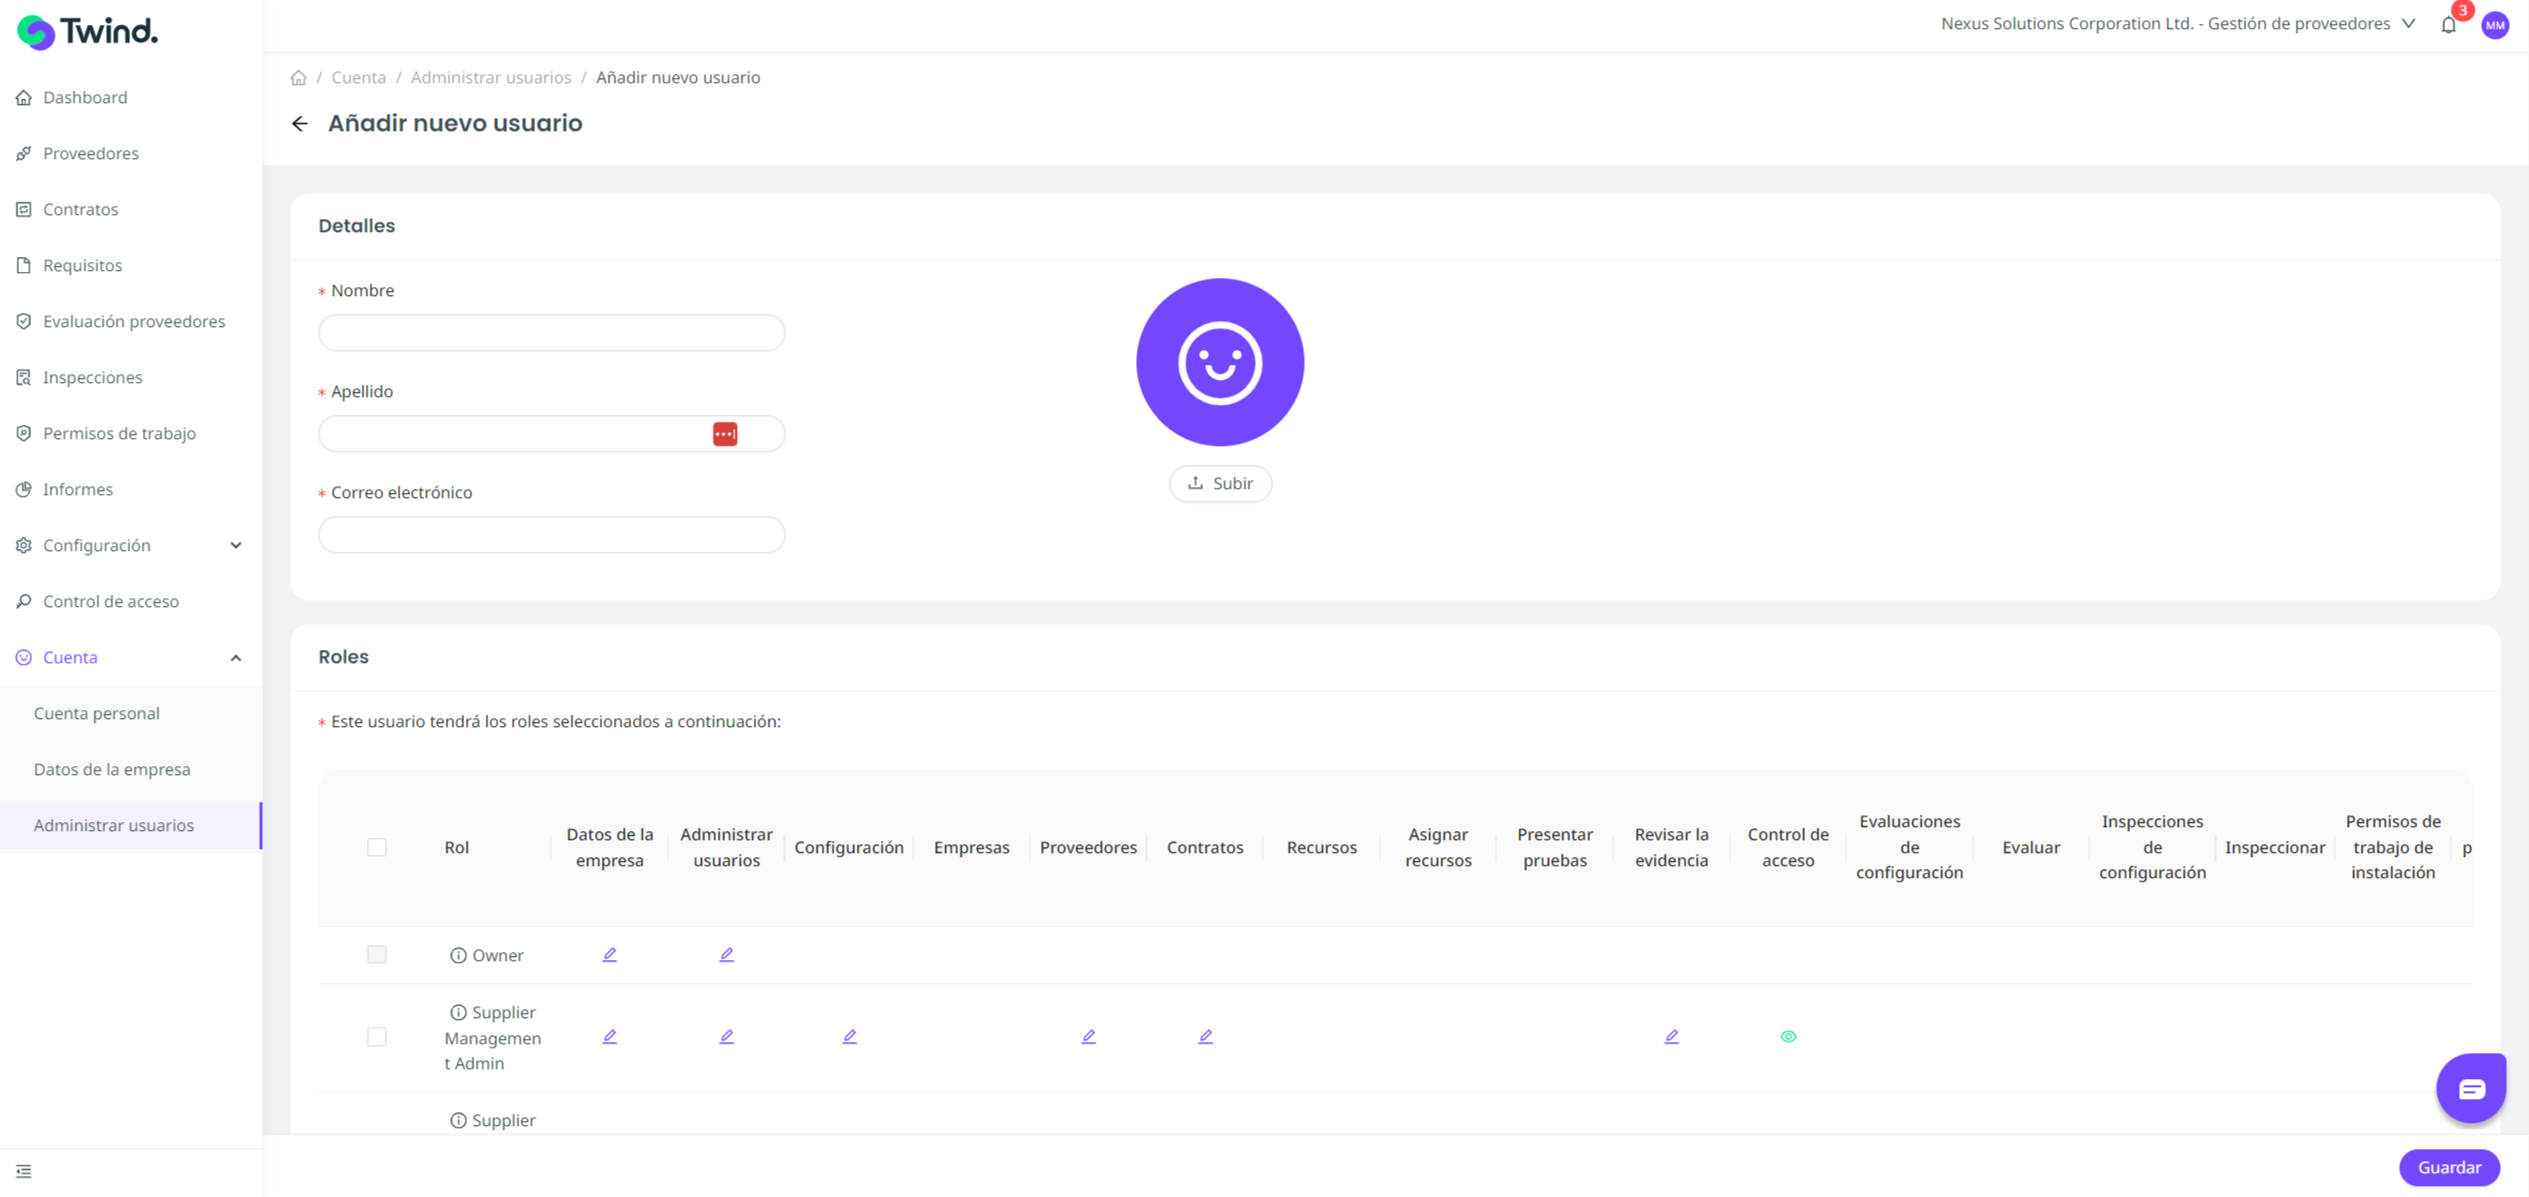Image resolution: width=2529 pixels, height=1197 pixels.
Task: Click the Subir upload button
Action: click(1220, 484)
